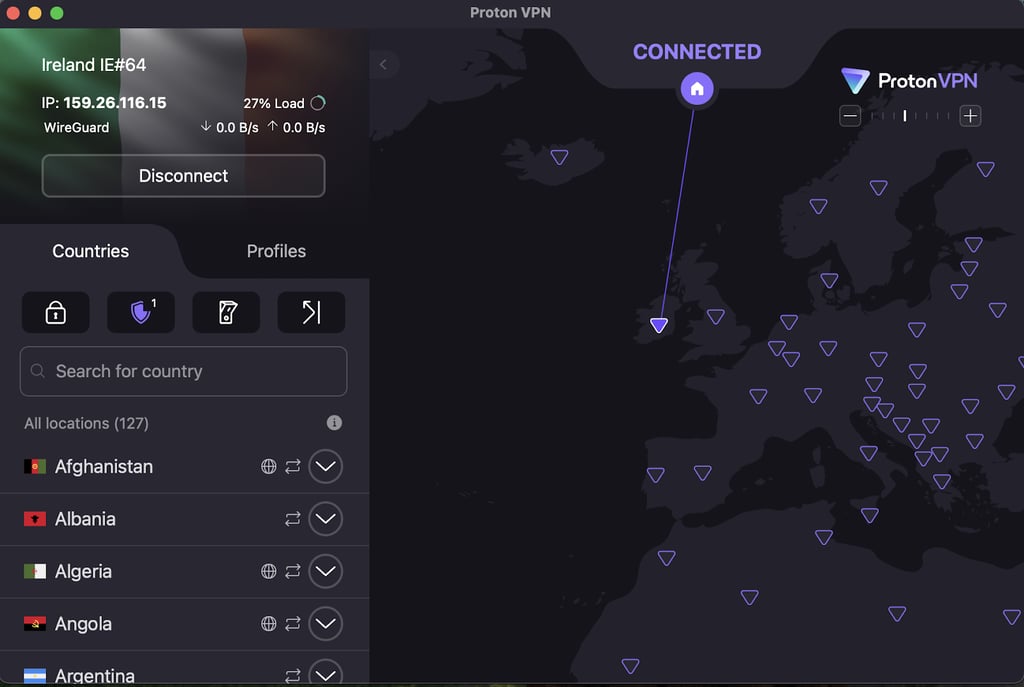This screenshot has height=687, width=1024.
Task: Click the IP address 159.26.116.15
Action: (x=115, y=103)
